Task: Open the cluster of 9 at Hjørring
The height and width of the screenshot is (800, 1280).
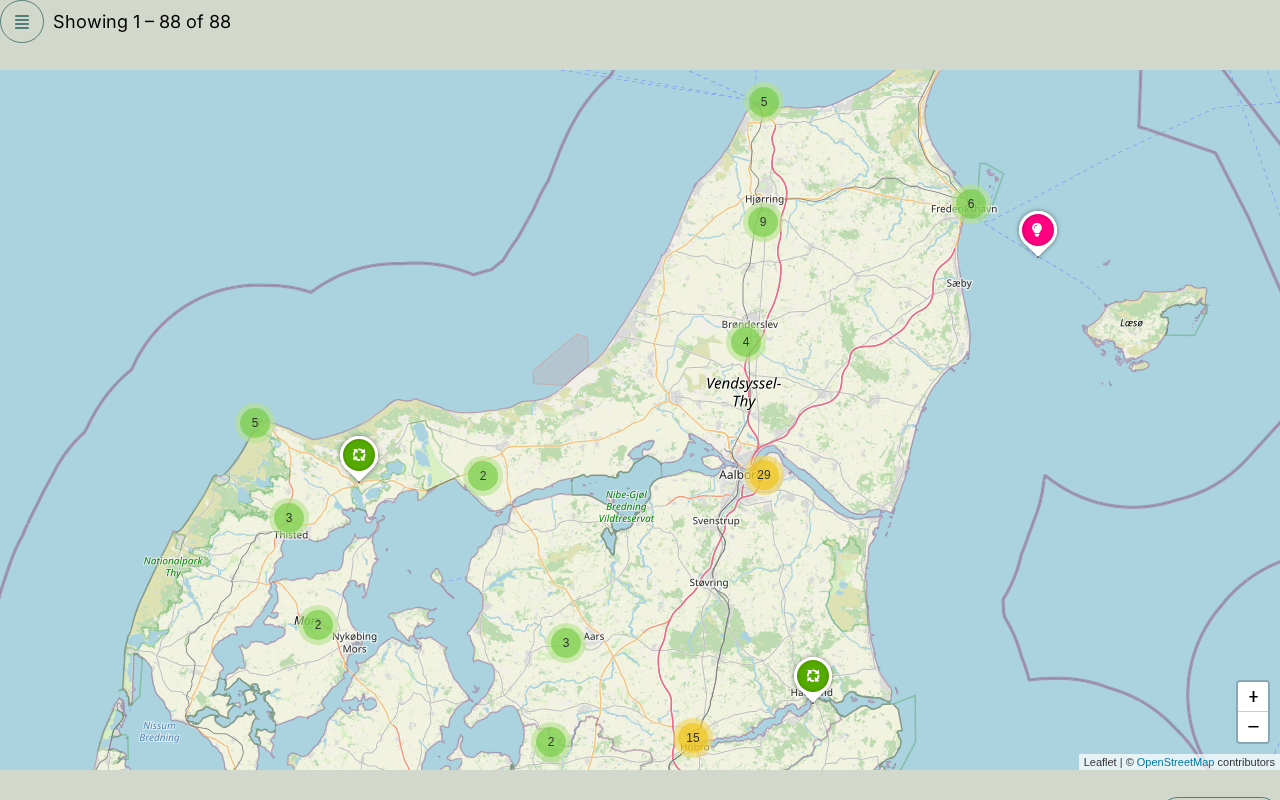Action: pyautogui.click(x=763, y=222)
